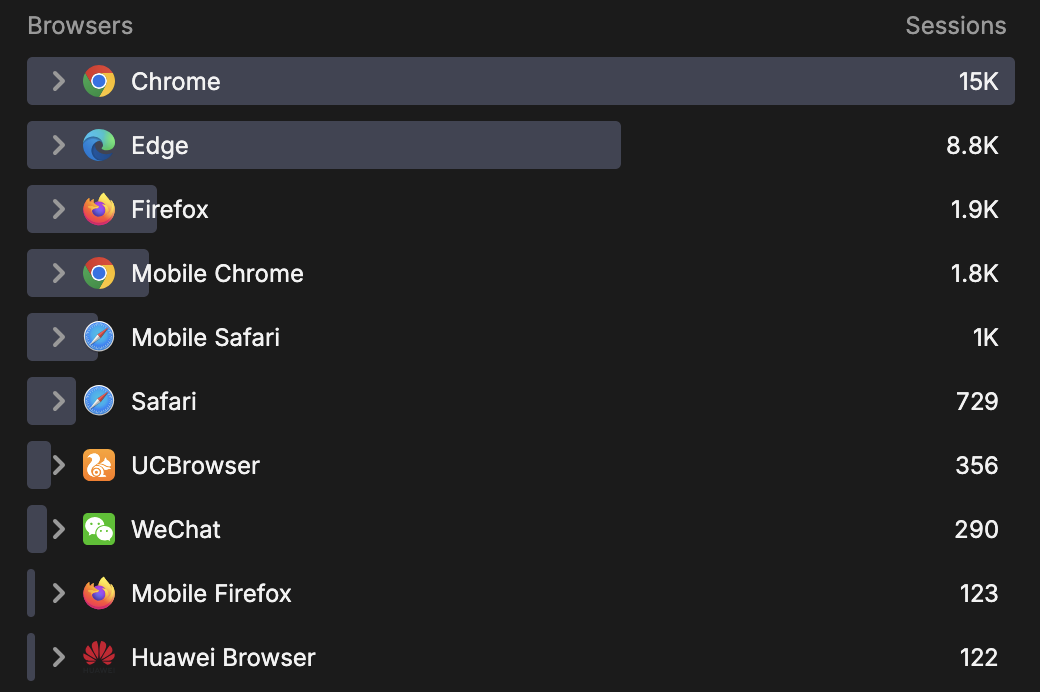Expand the Safari row chevron
Viewport: 1040px width, 692px height.
coord(59,401)
